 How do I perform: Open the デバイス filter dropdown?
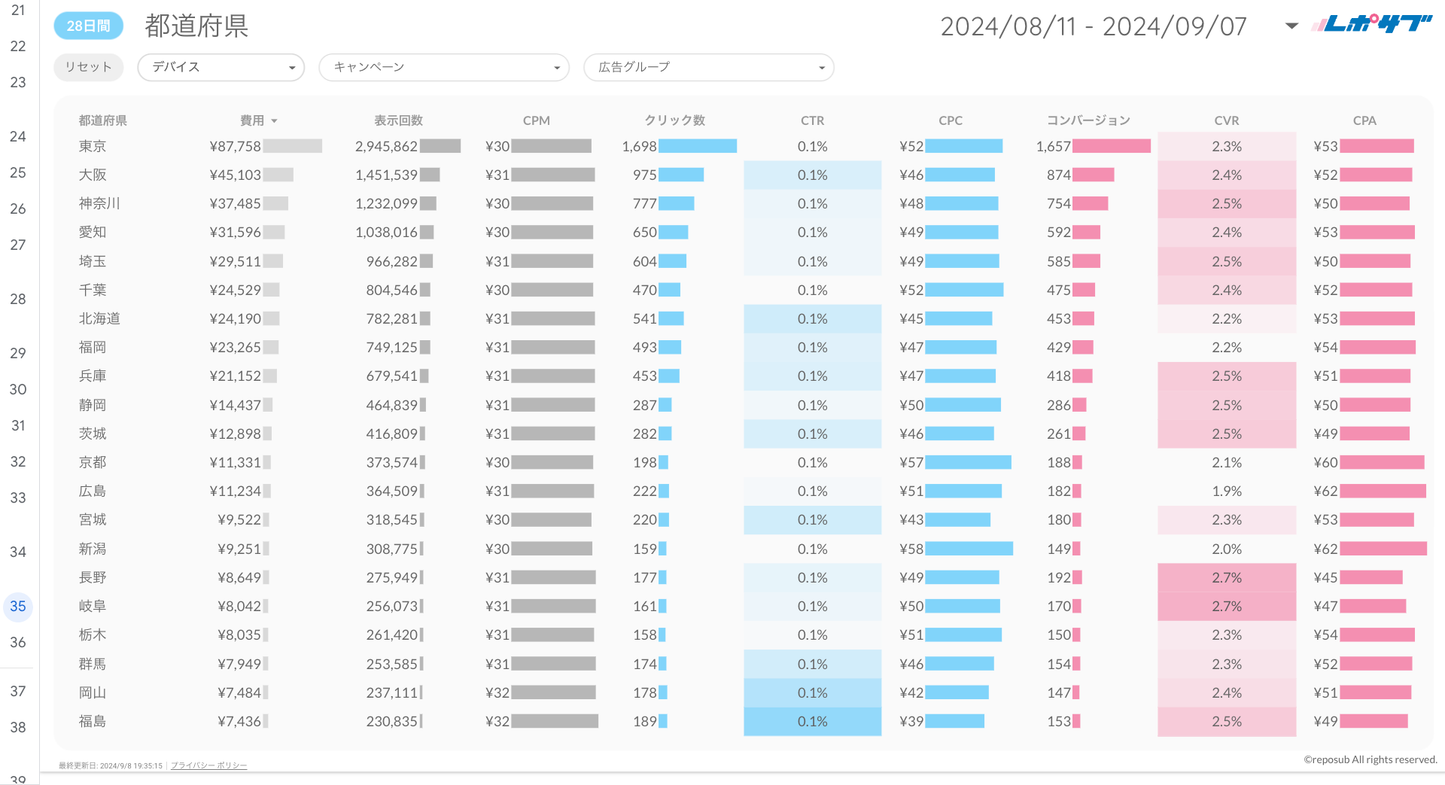pyautogui.click(x=221, y=67)
